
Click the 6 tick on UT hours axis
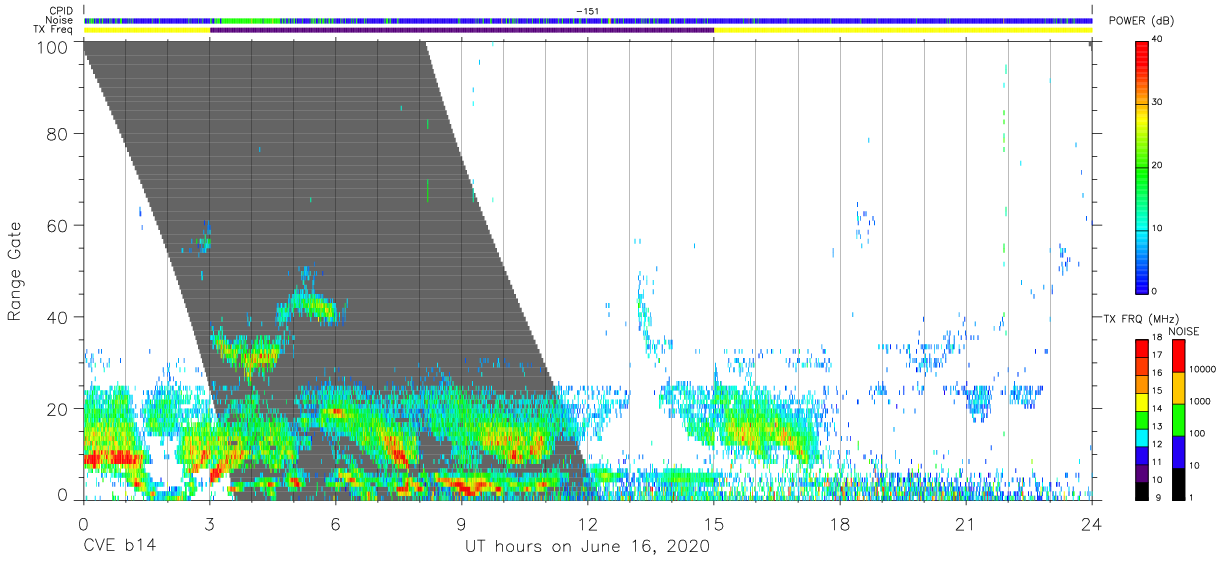[336, 523]
